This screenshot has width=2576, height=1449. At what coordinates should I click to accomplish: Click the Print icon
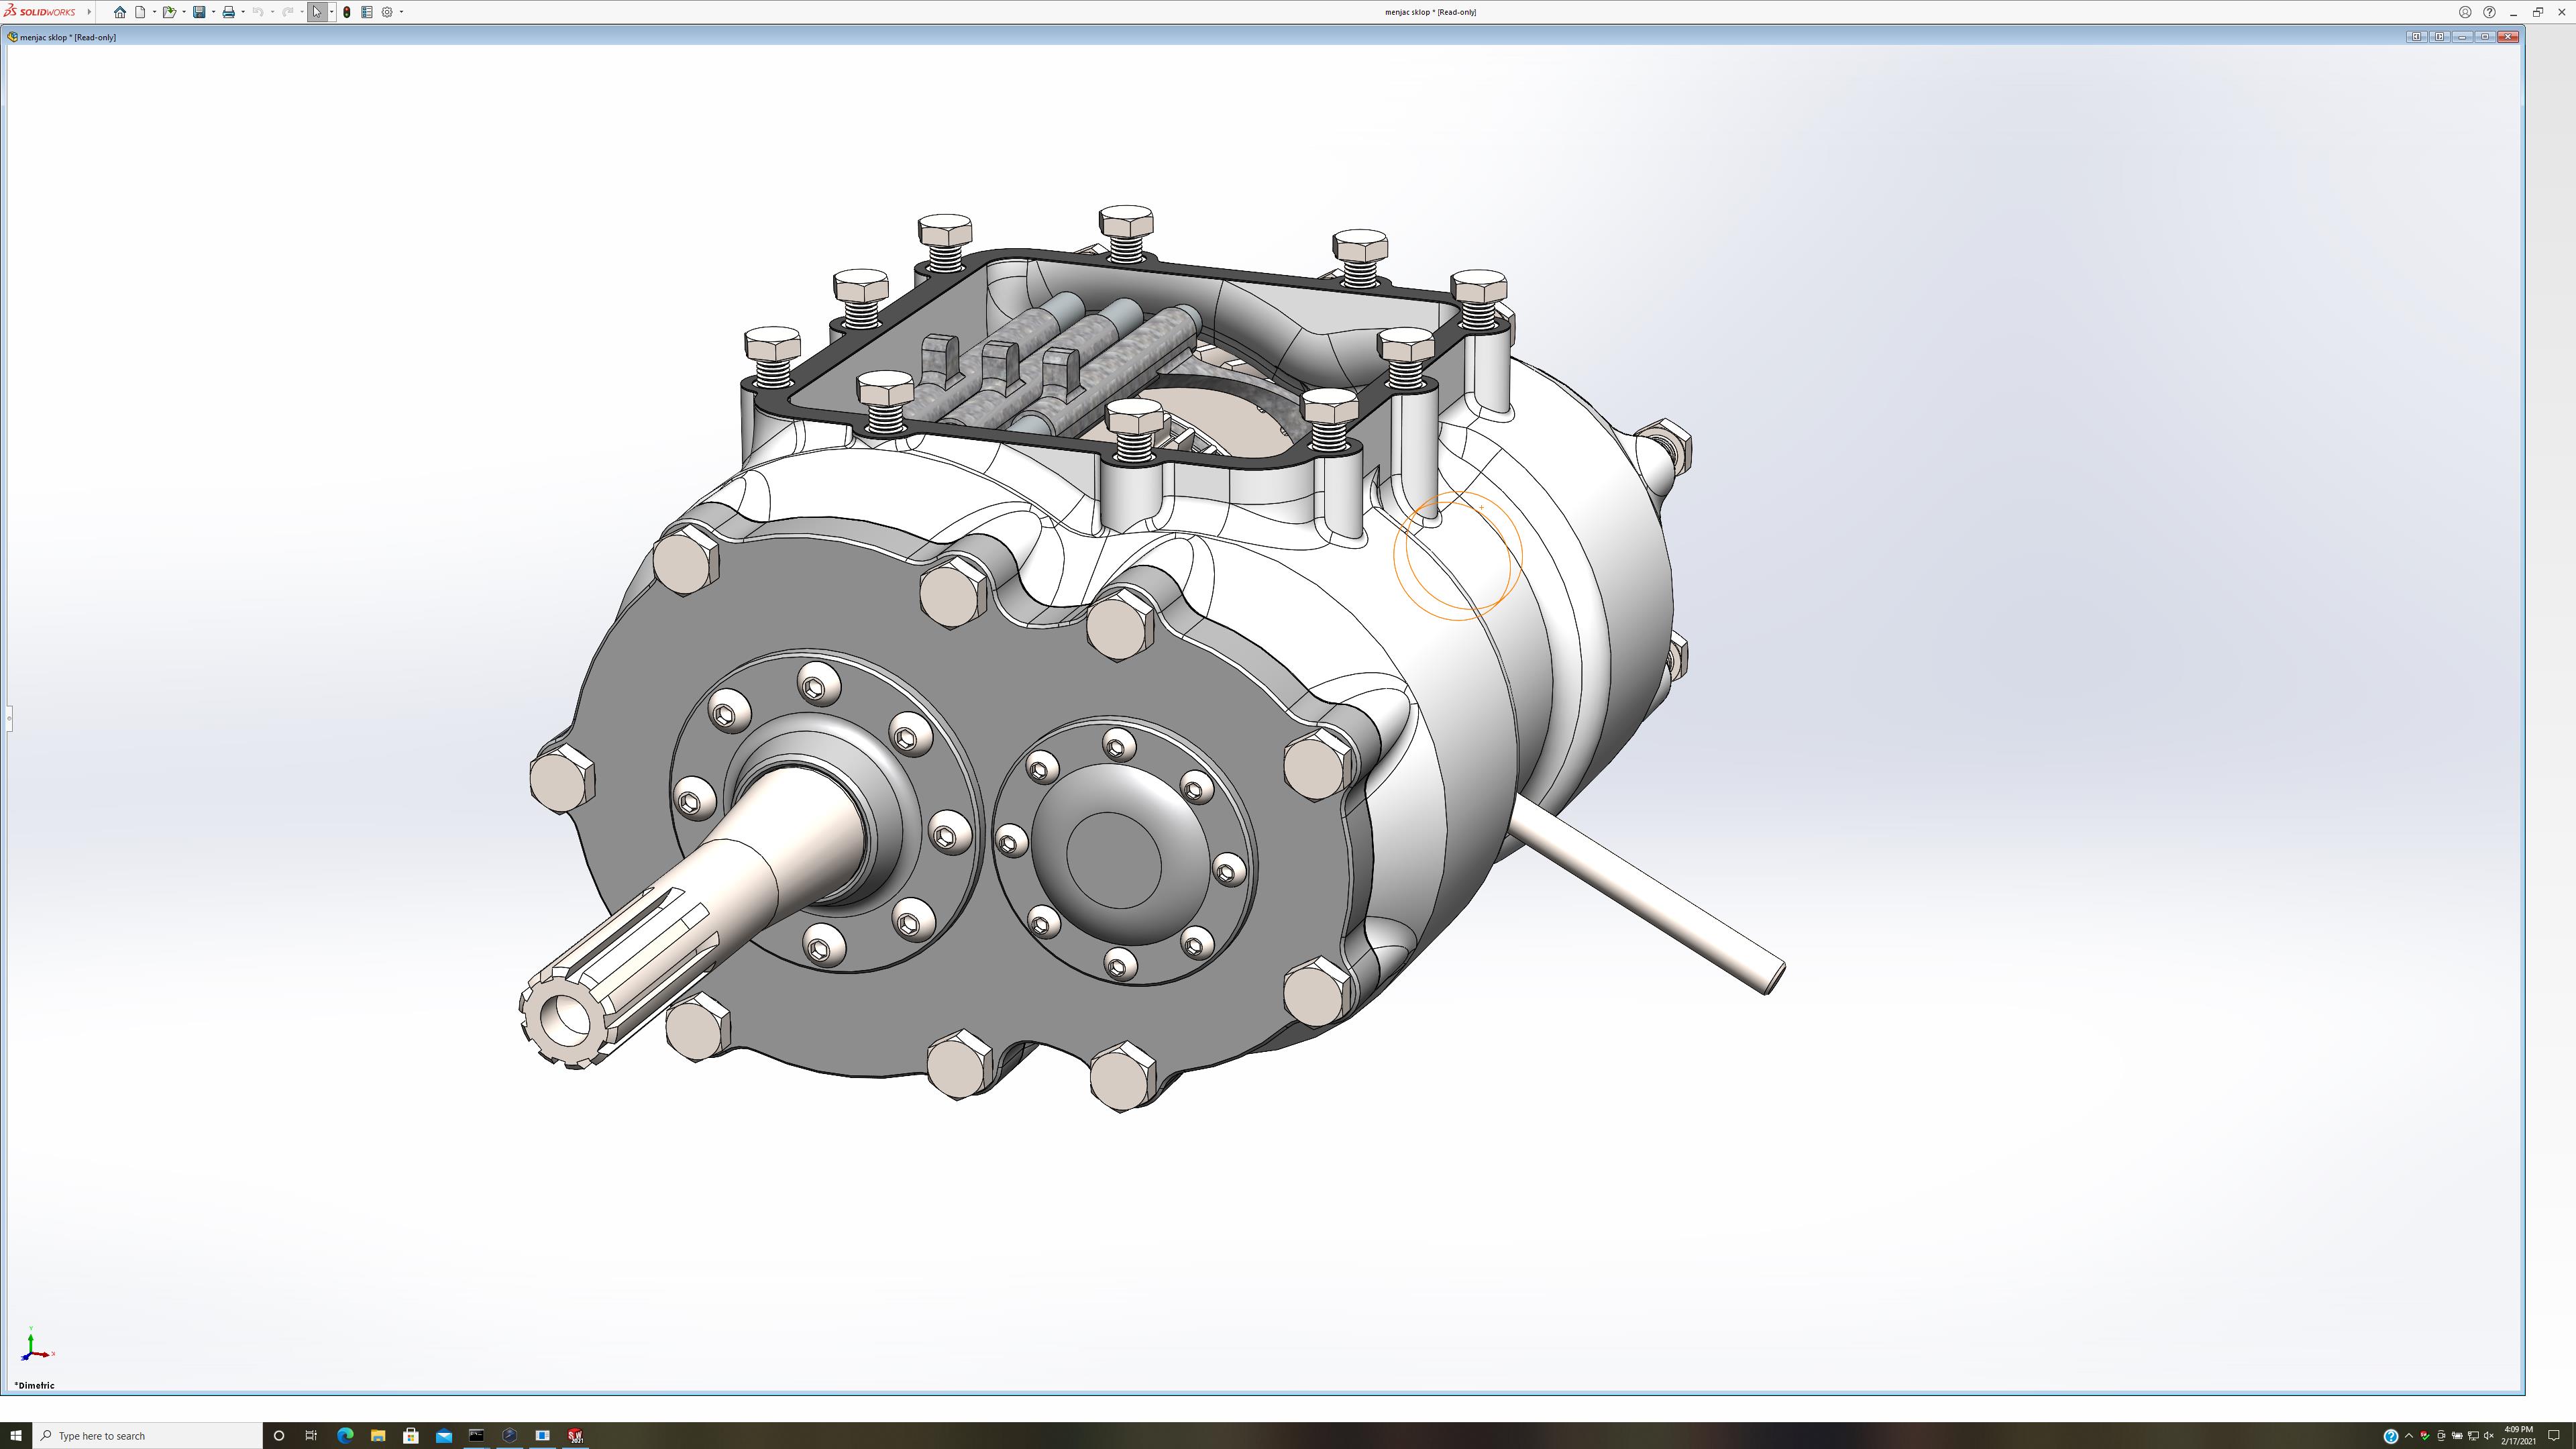click(x=228, y=12)
